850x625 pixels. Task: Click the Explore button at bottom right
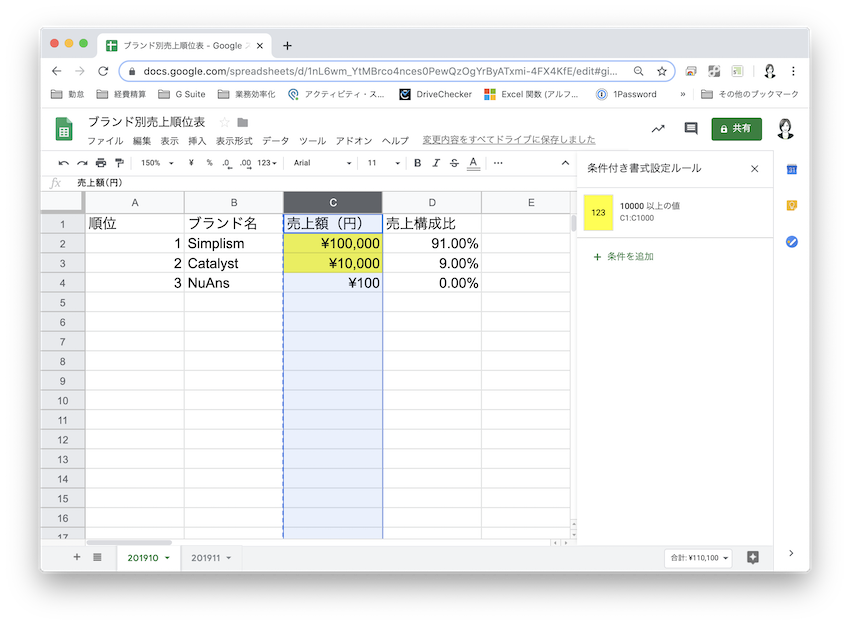coord(753,557)
